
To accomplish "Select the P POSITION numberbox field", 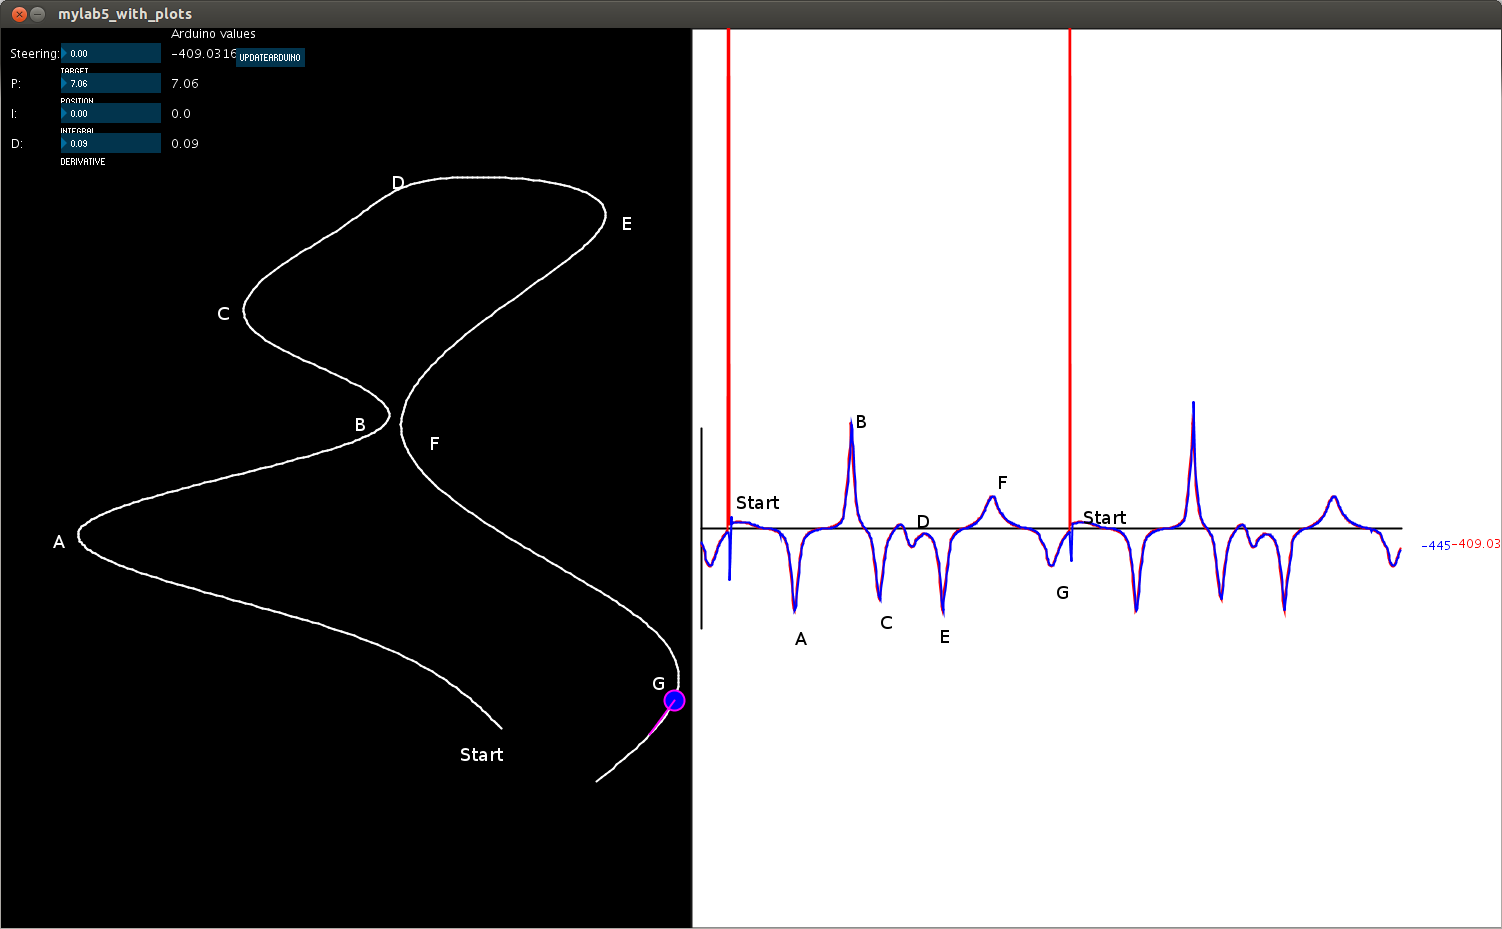I will [111, 83].
